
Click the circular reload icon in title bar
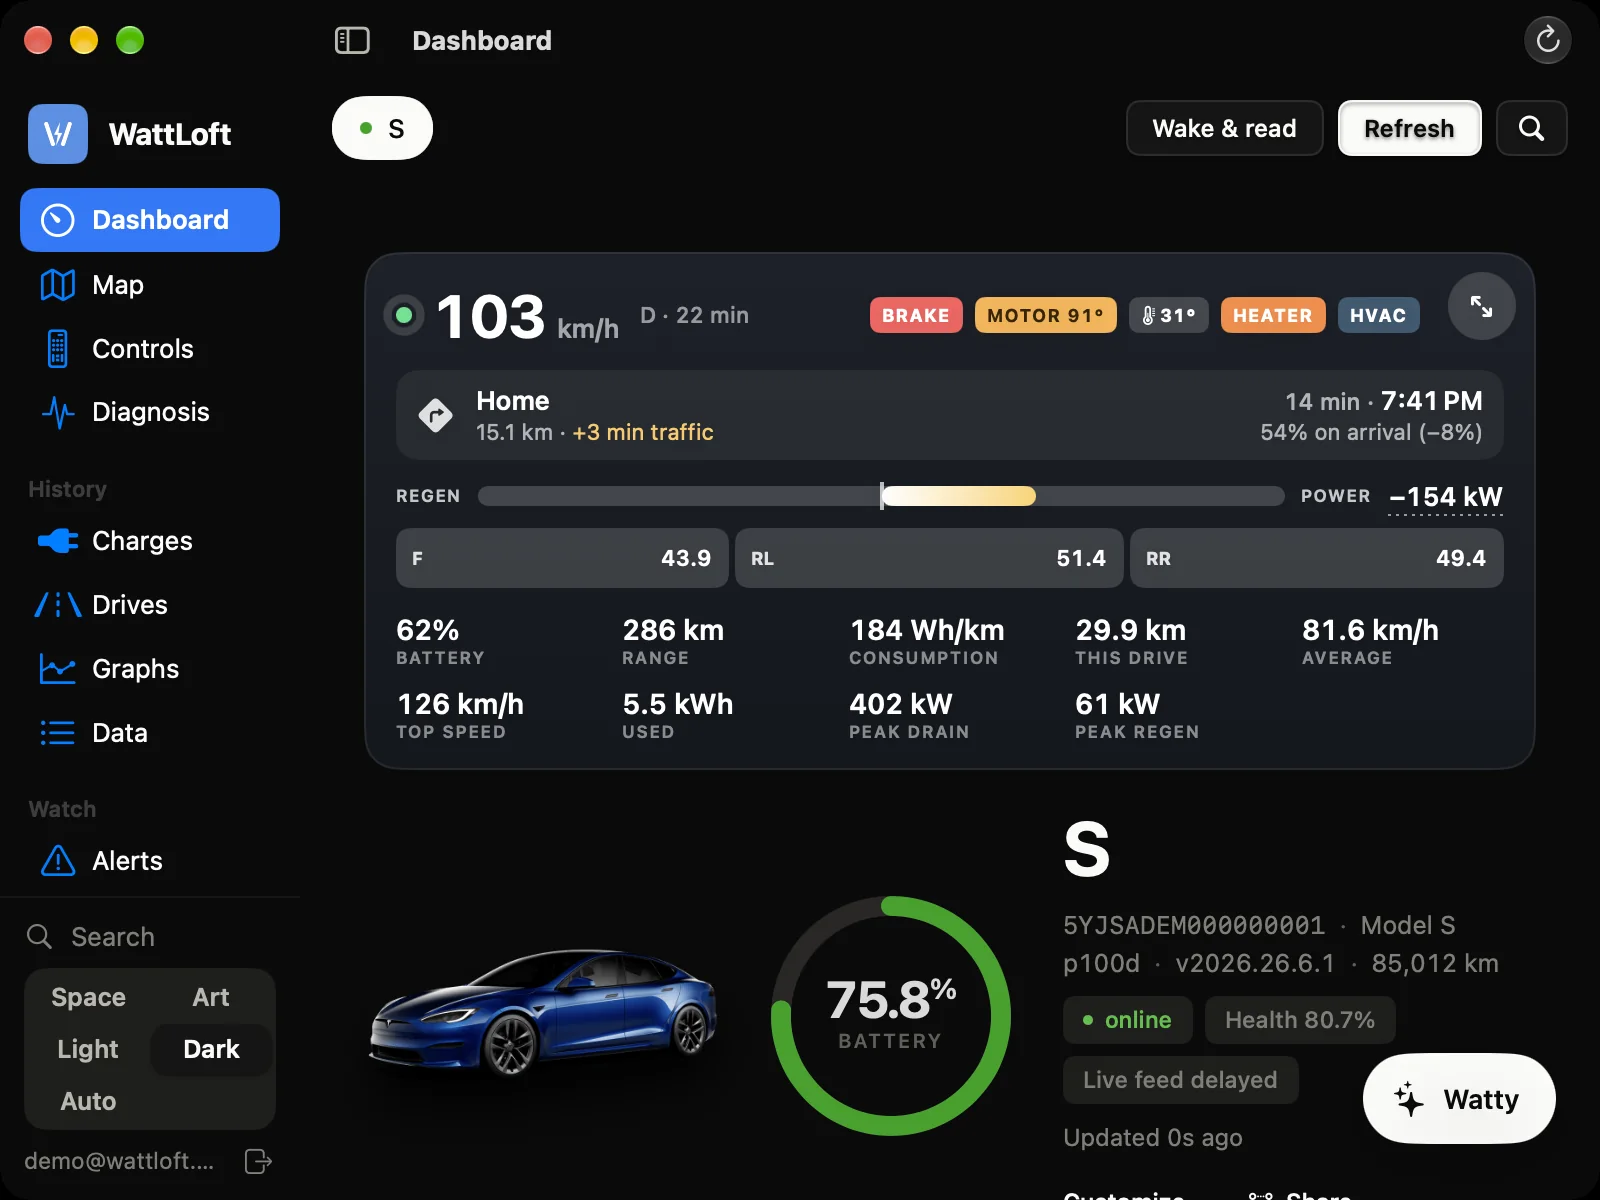(1547, 40)
